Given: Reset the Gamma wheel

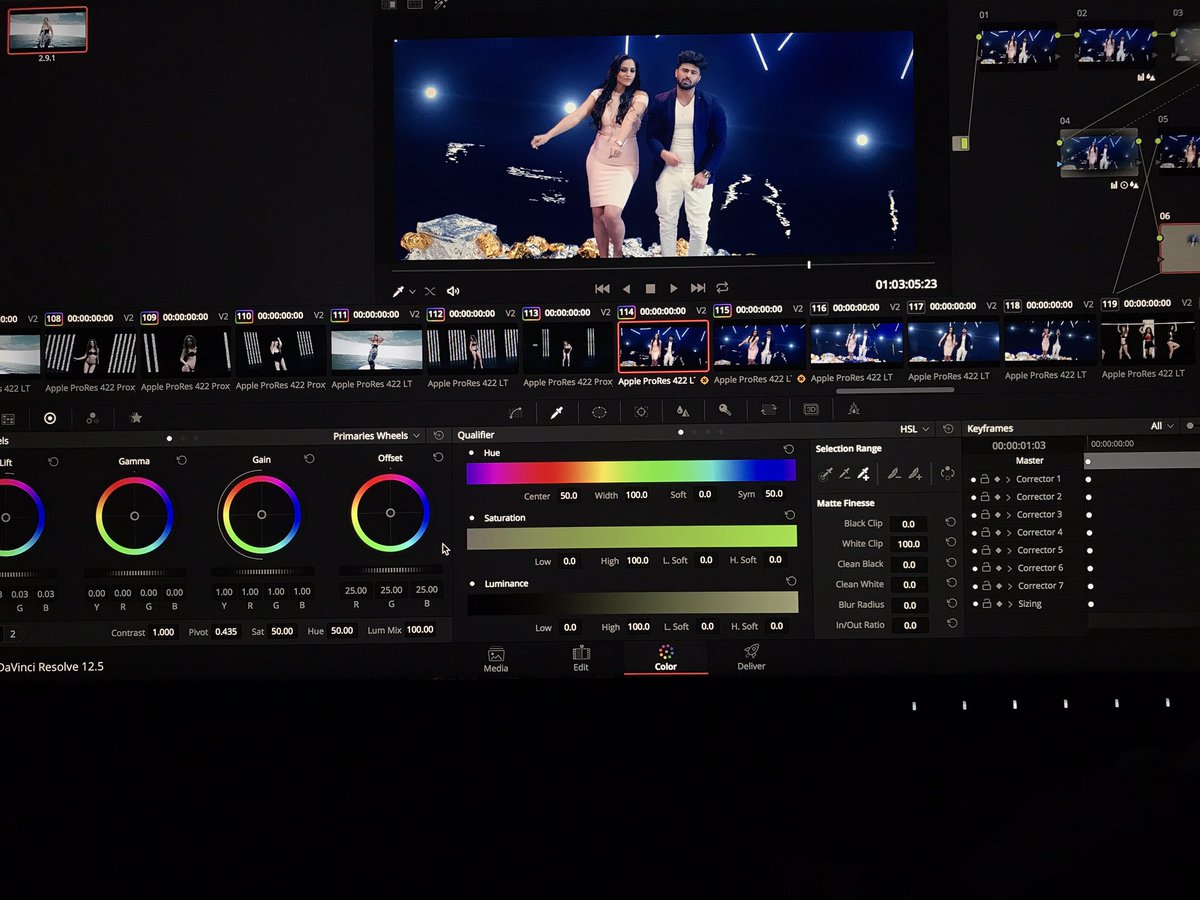Looking at the screenshot, I should 182,460.
